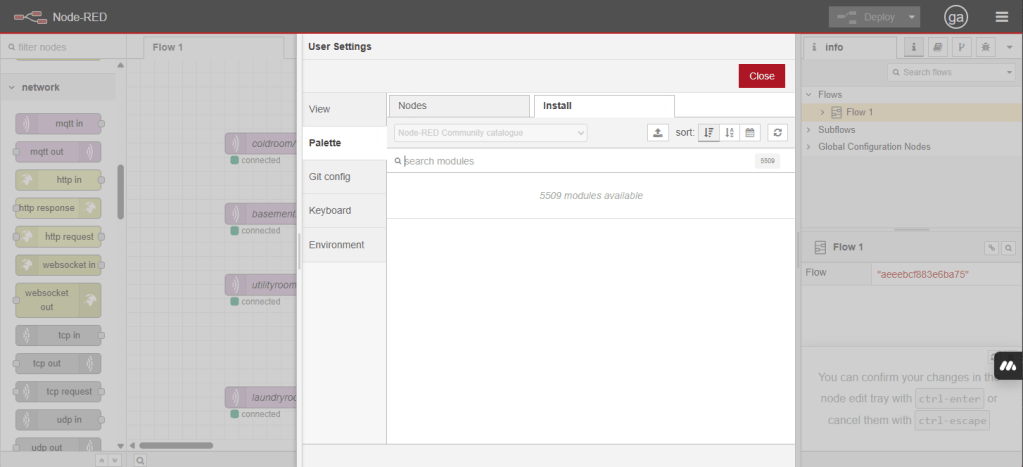
Task: Sort modules by recent date icon
Action: click(750, 132)
